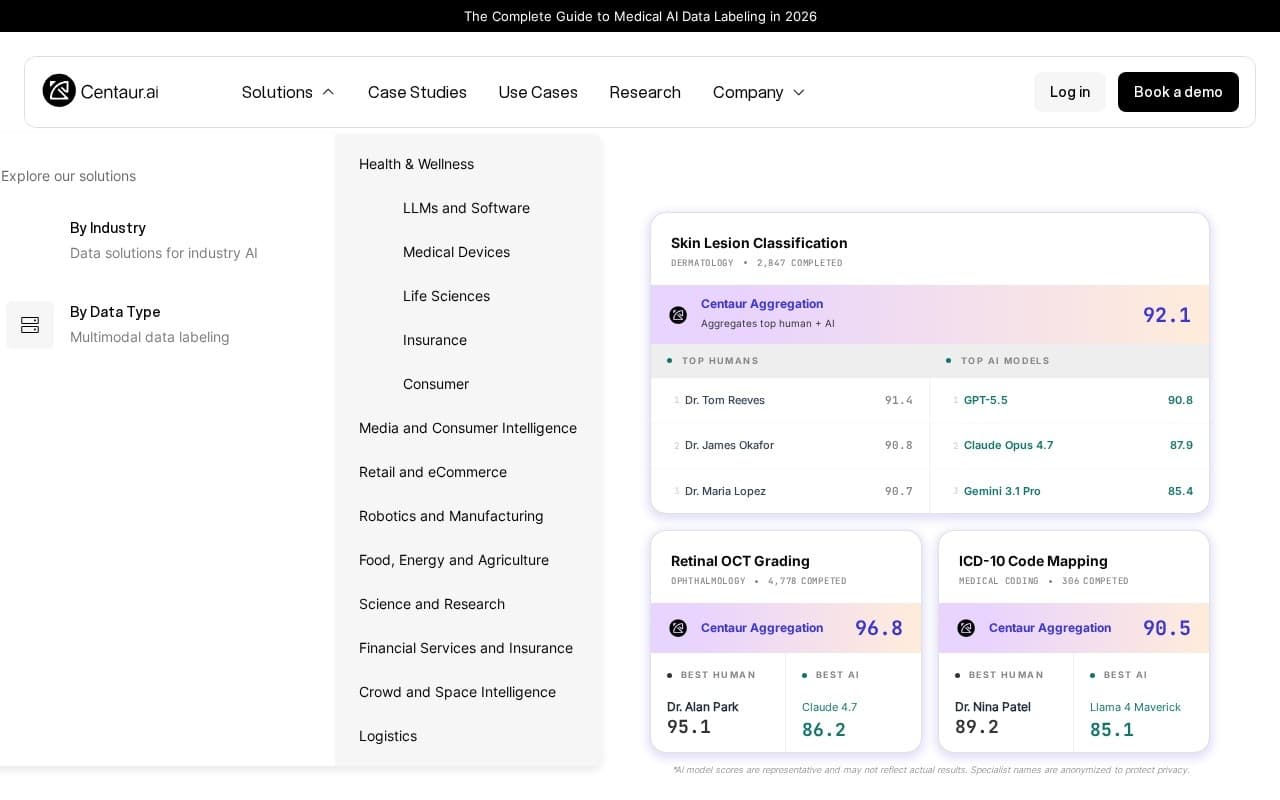Viewport: 1280px width, 800px height.
Task: Open LLMs and Software link
Action: 466,208
